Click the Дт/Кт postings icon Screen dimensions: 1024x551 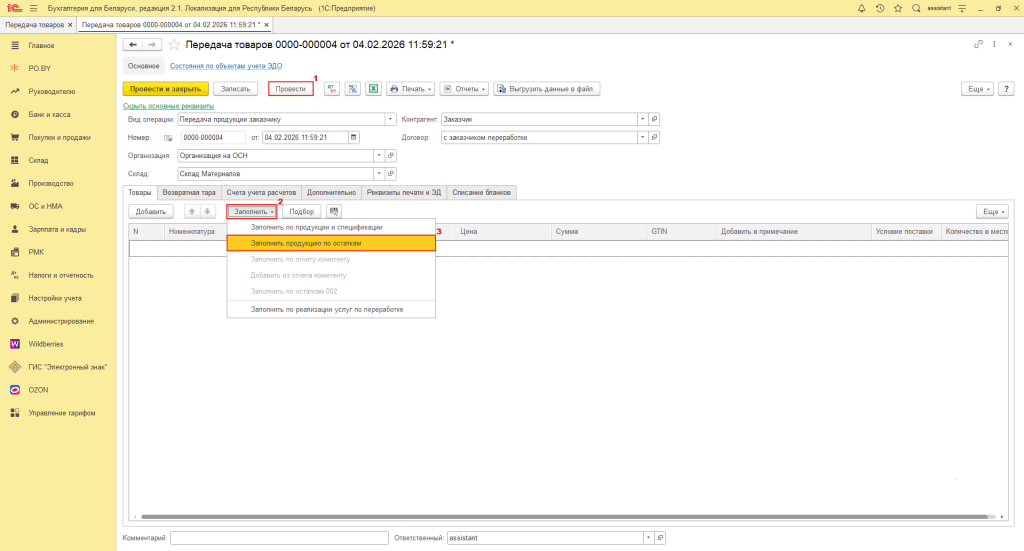(x=332, y=89)
